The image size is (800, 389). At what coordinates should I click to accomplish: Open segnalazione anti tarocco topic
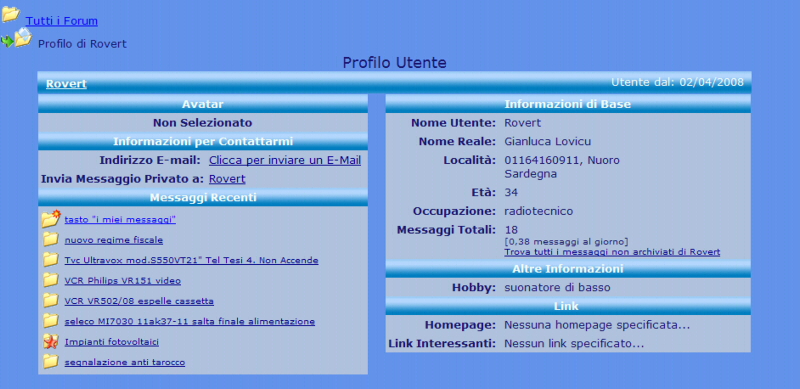coord(124,362)
